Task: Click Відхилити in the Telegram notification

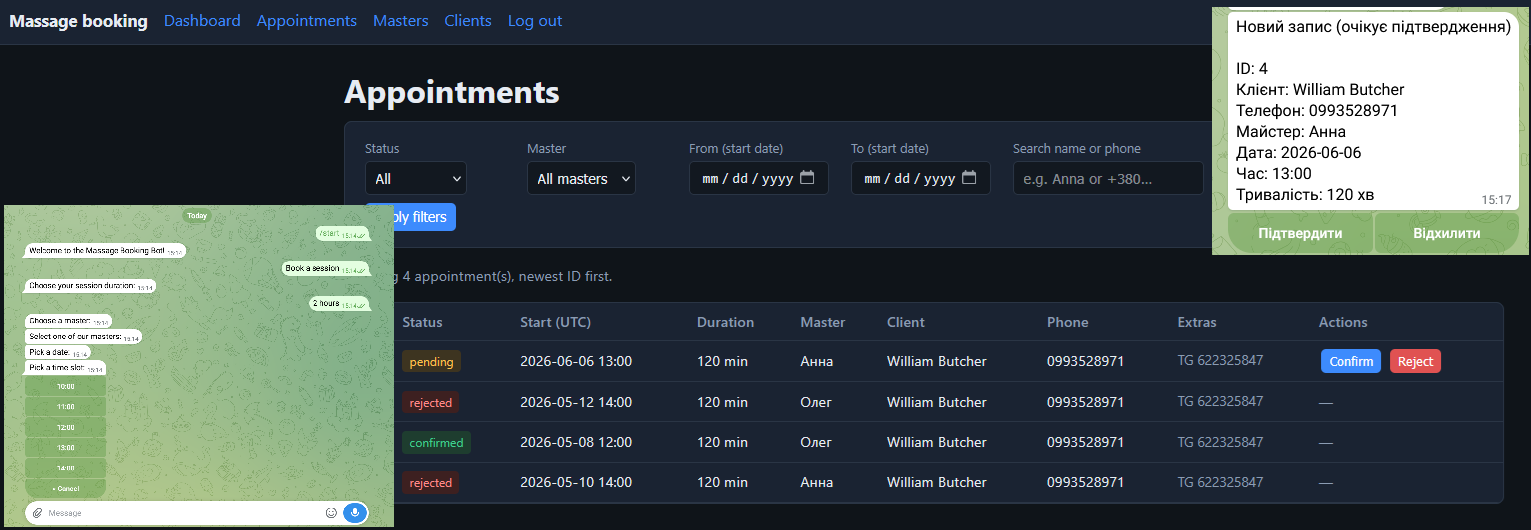Action: click(x=1446, y=234)
